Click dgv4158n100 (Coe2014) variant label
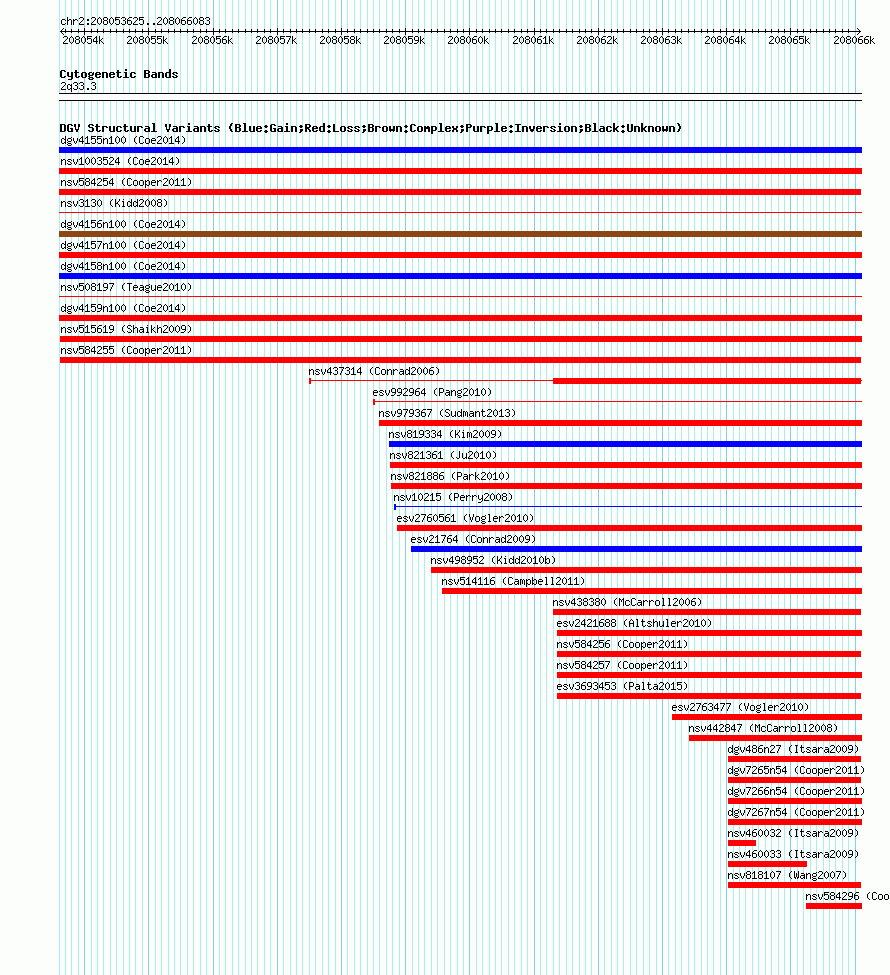This screenshot has width=890, height=975. (x=123, y=266)
